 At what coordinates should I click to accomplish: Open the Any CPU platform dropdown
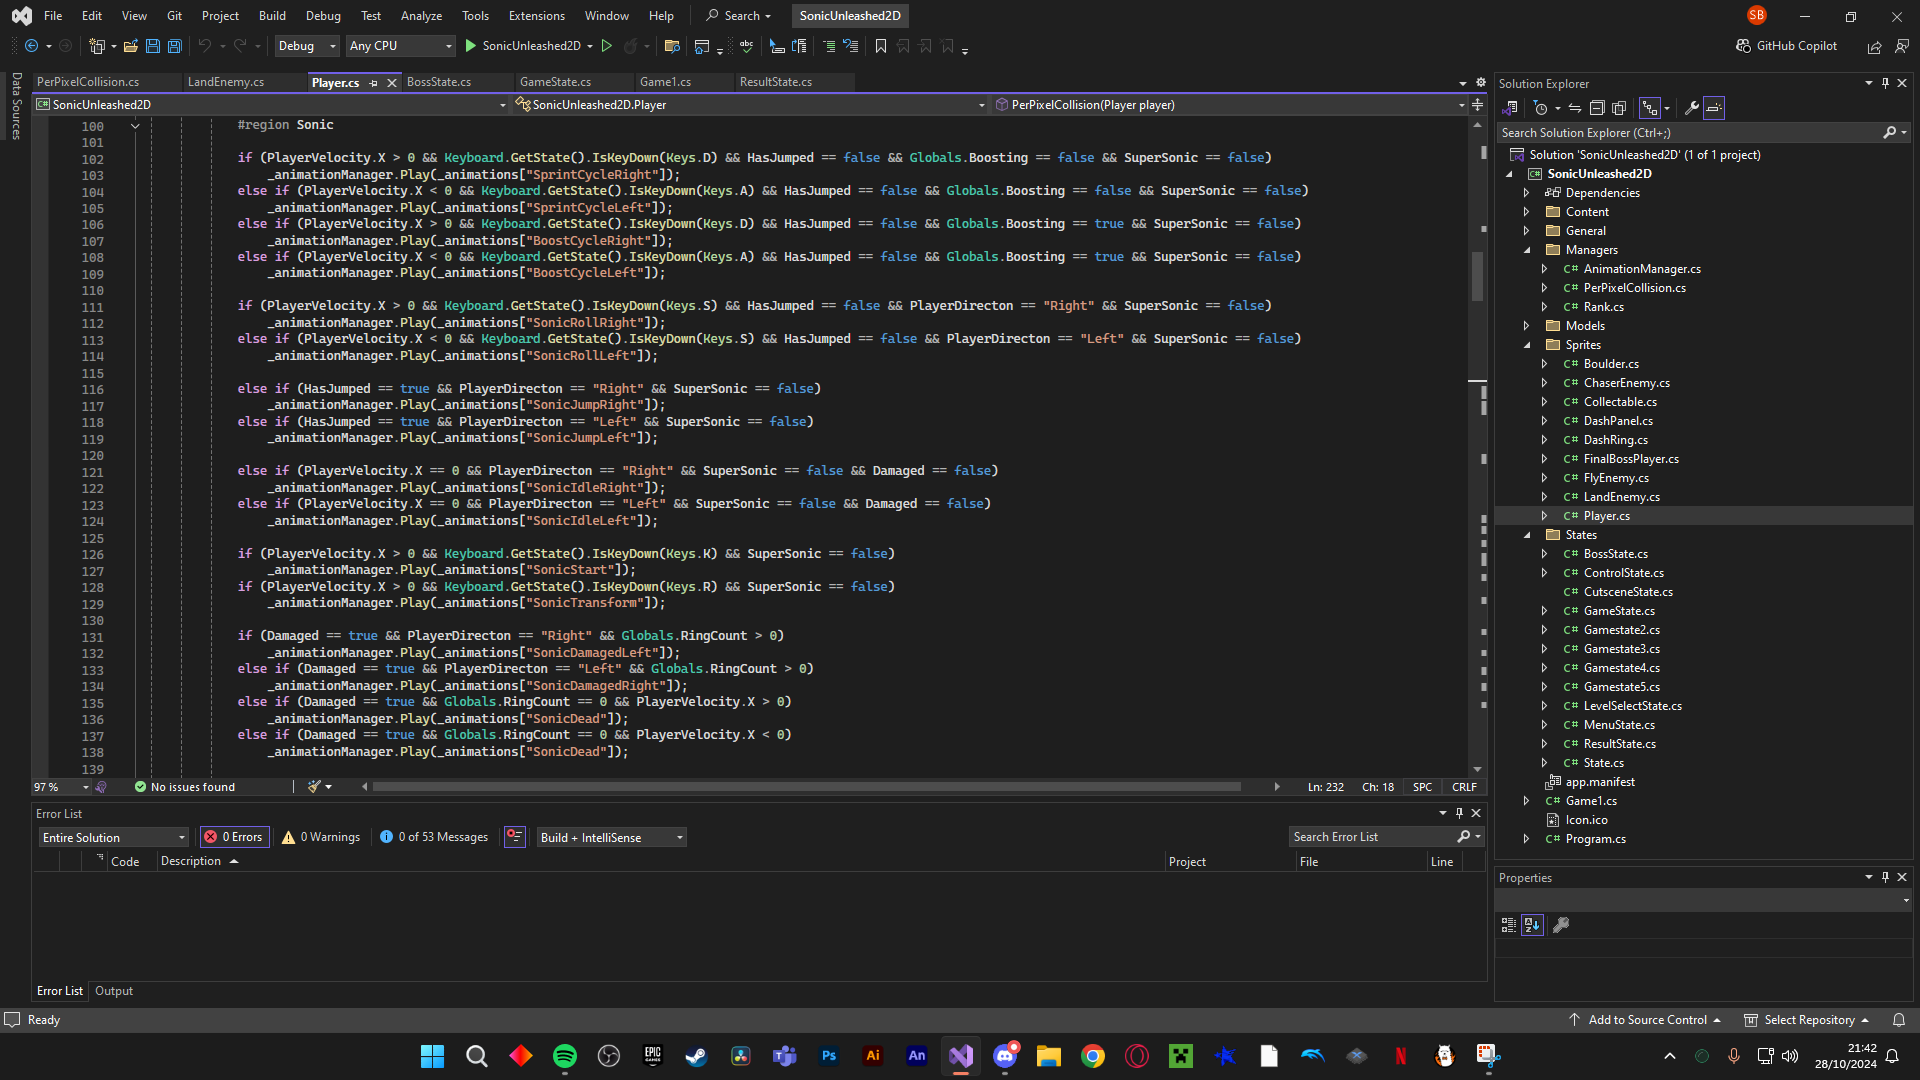400,46
